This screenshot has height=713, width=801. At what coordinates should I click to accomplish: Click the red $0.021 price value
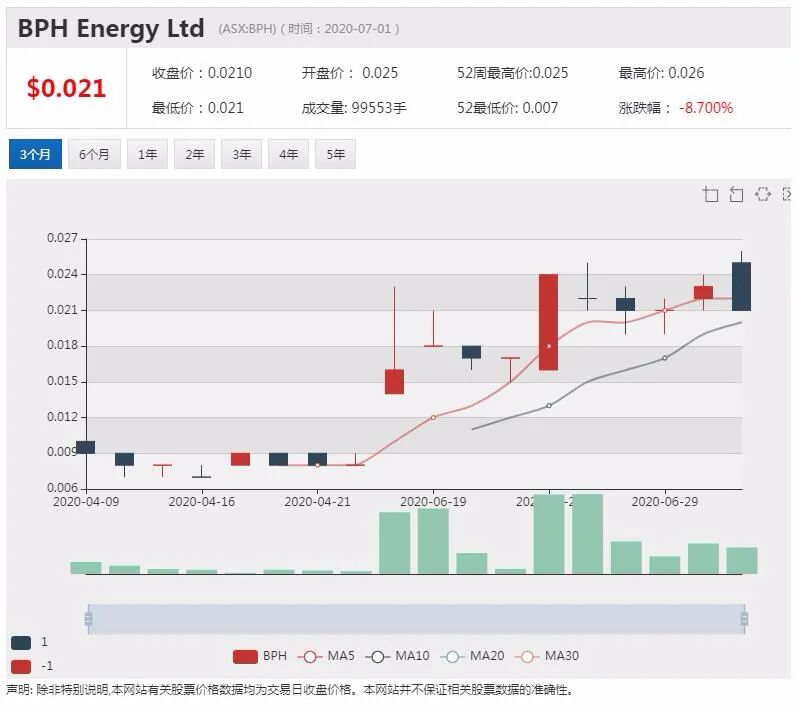[66, 88]
